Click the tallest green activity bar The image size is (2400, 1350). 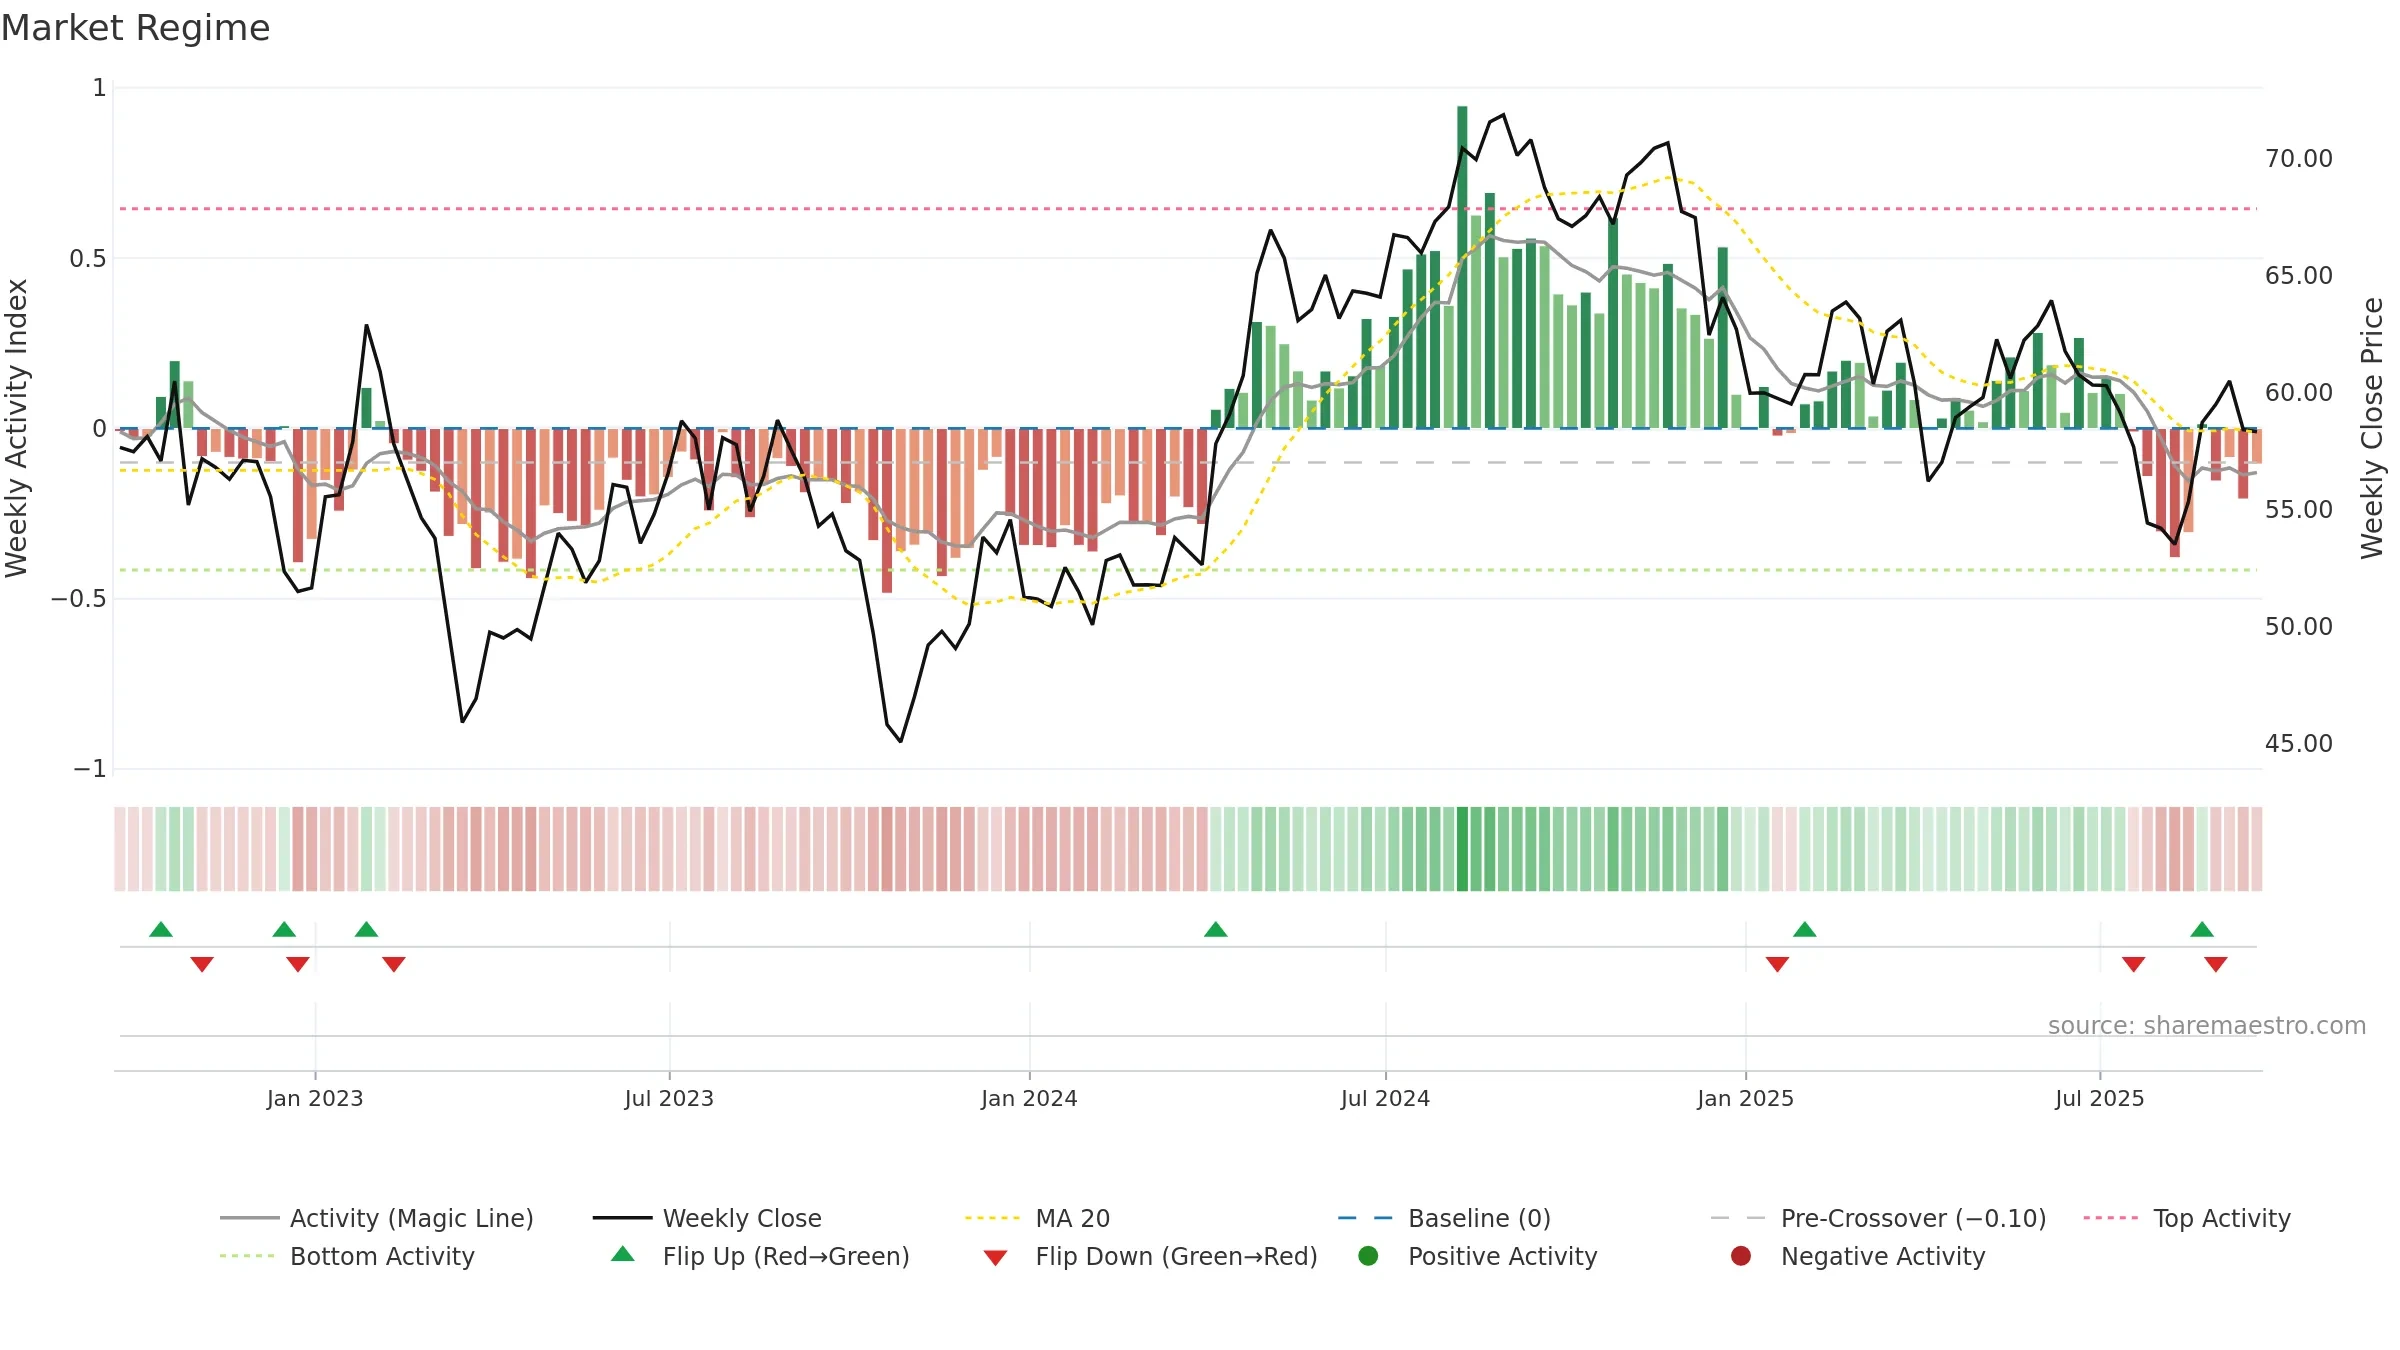click(x=1462, y=267)
